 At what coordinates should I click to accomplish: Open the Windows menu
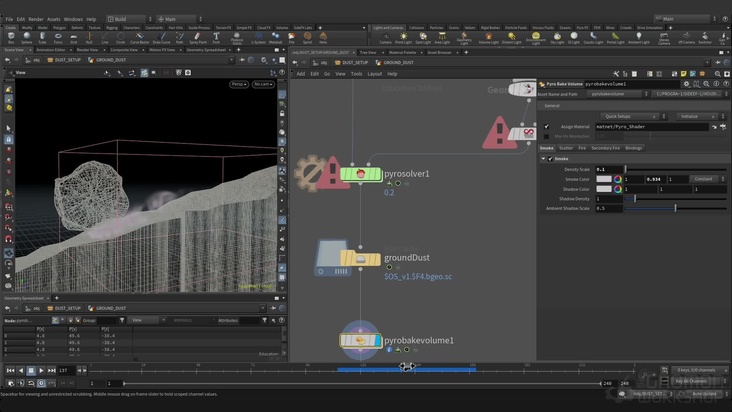tap(72, 18)
